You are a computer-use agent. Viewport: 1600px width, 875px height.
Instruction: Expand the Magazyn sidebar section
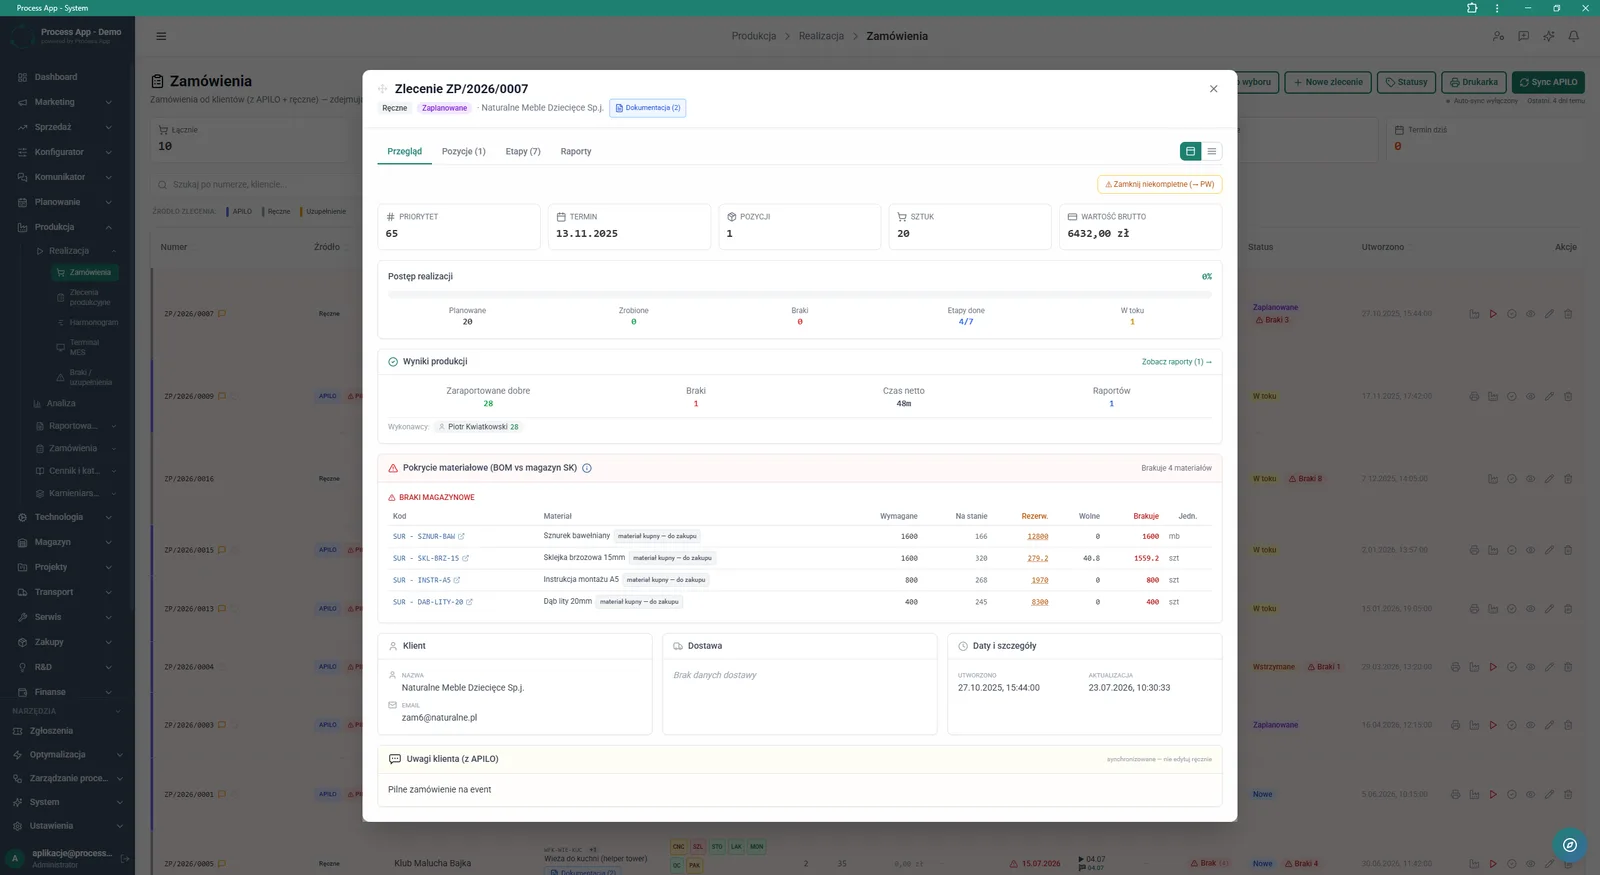(67, 542)
